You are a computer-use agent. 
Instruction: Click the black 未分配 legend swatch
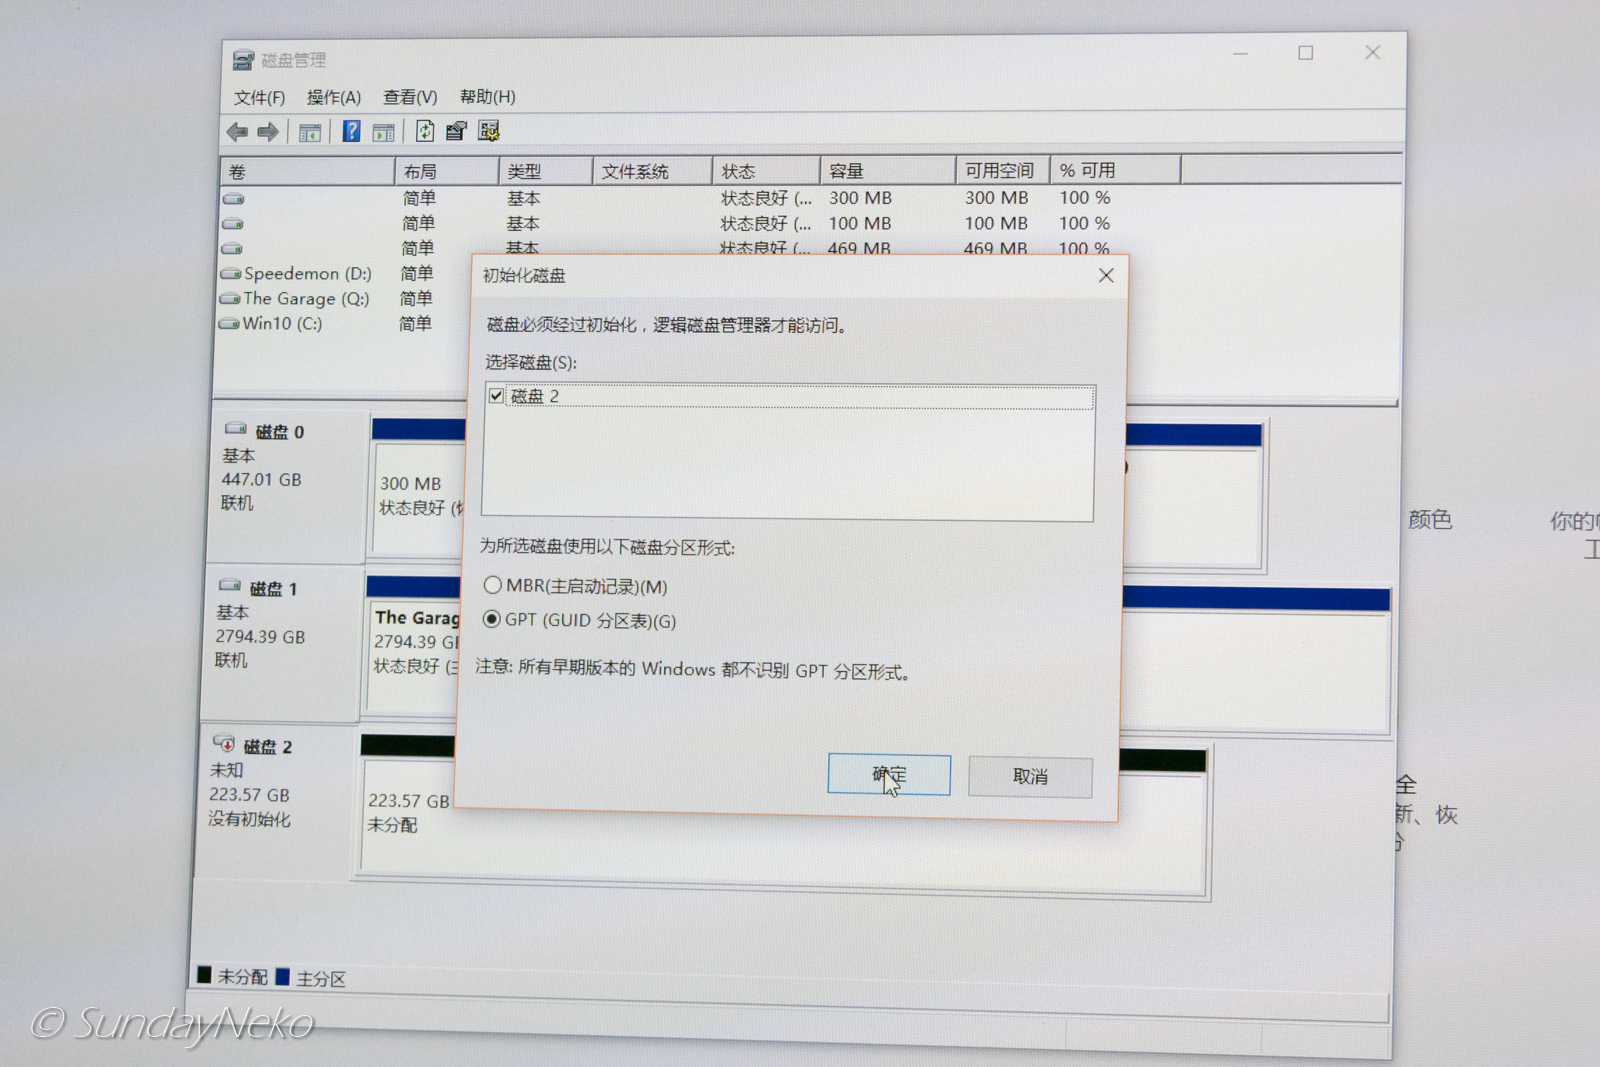pyautogui.click(x=205, y=975)
